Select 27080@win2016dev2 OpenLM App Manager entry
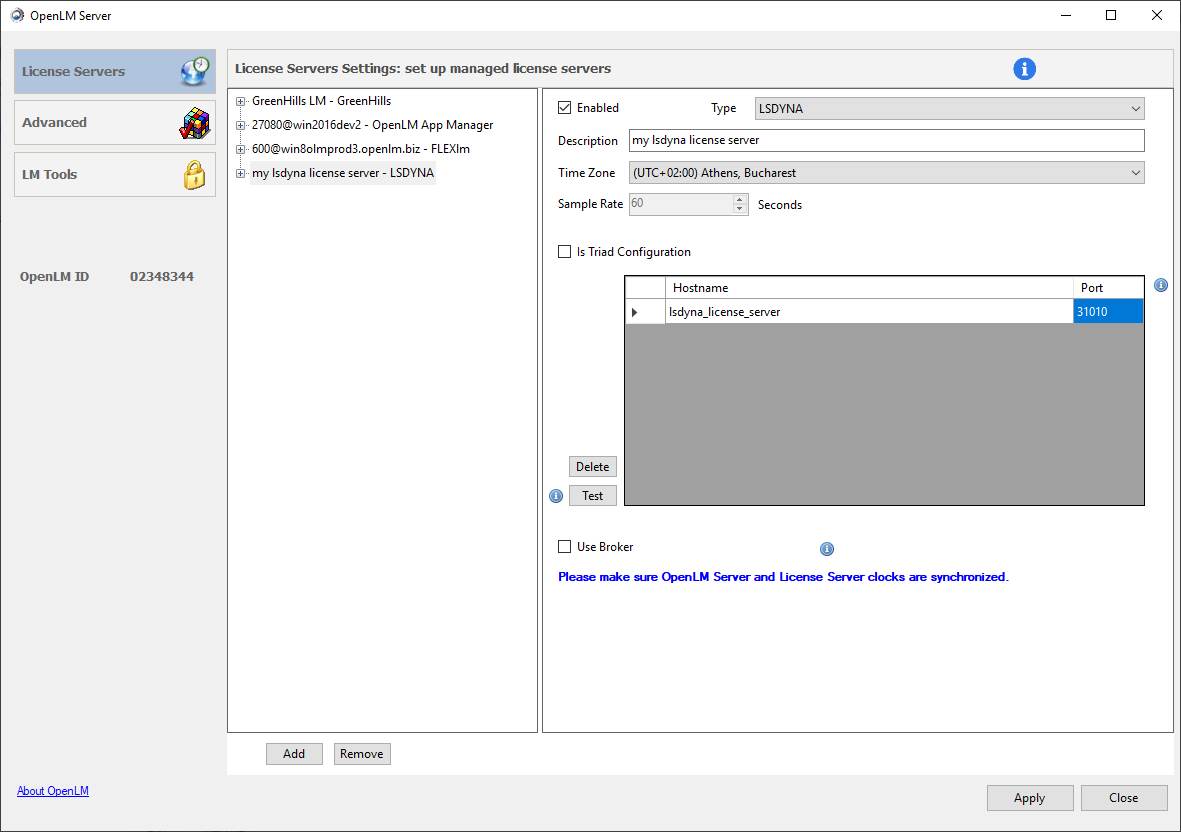Image resolution: width=1181 pixels, height=832 pixels. tap(372, 125)
